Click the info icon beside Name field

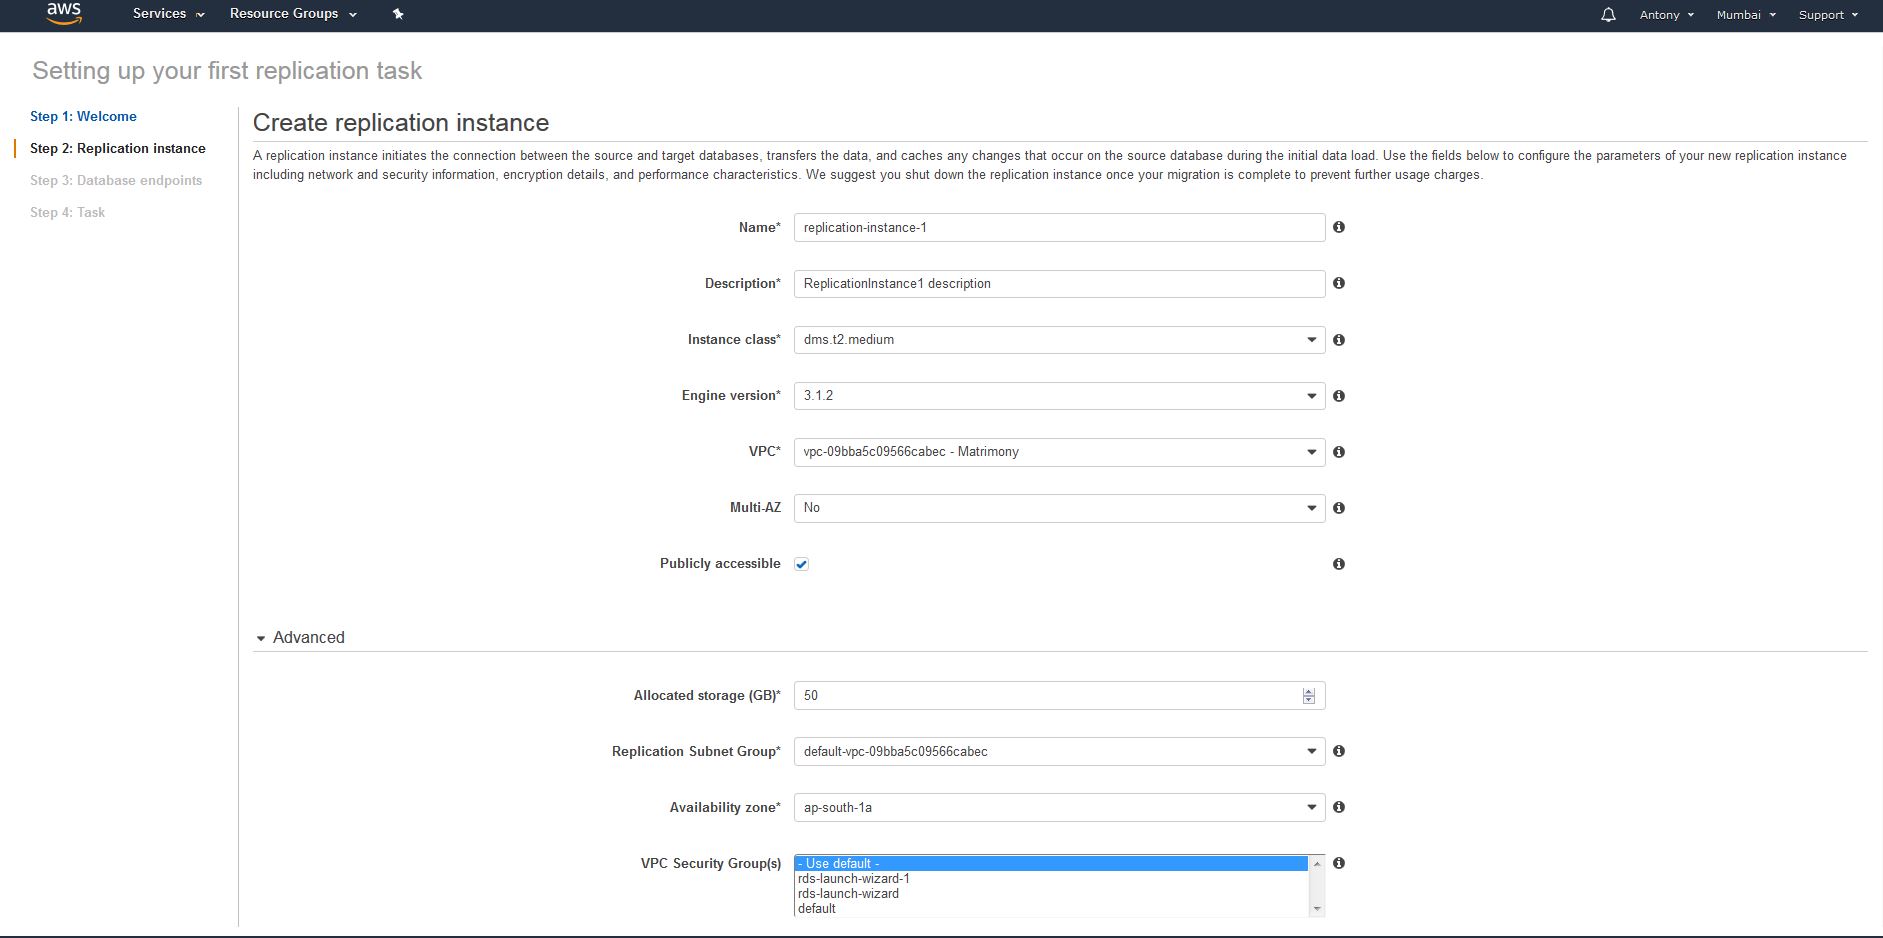point(1339,227)
